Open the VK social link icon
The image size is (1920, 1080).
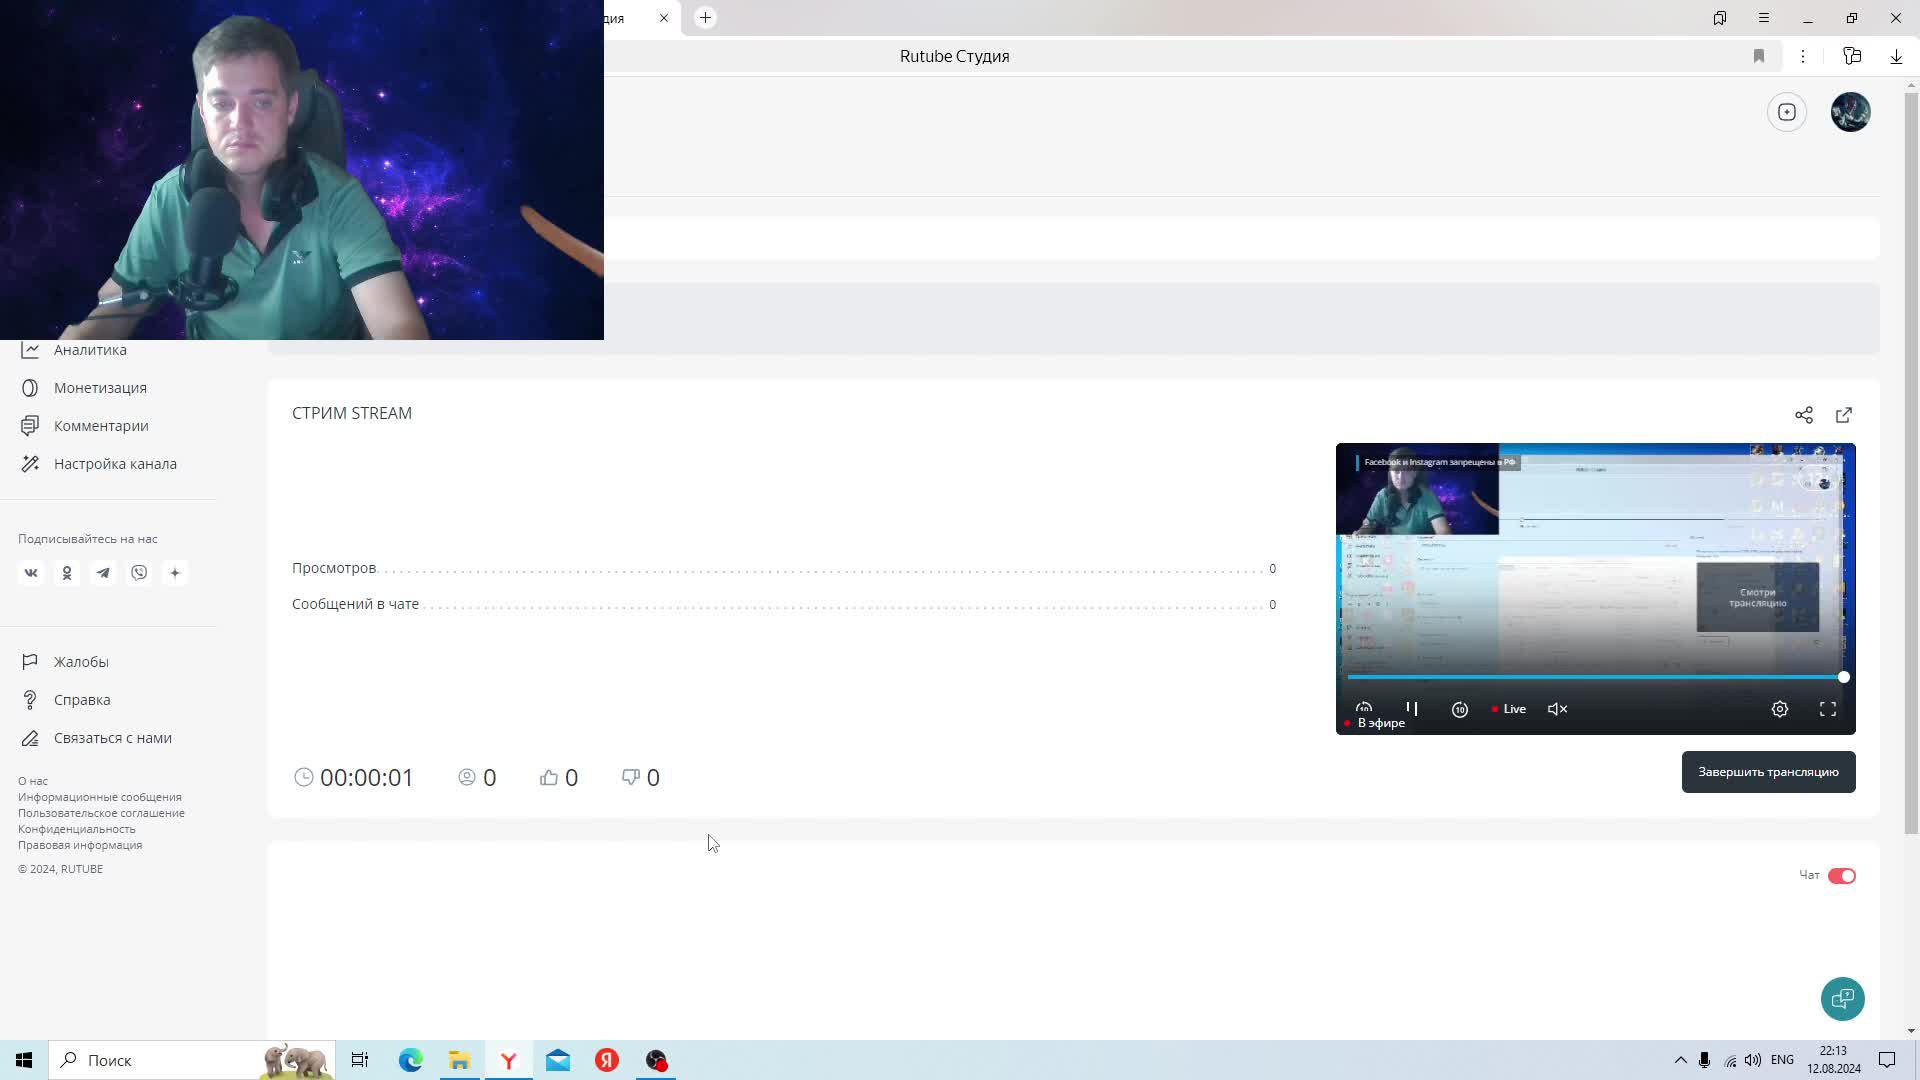coord(31,573)
